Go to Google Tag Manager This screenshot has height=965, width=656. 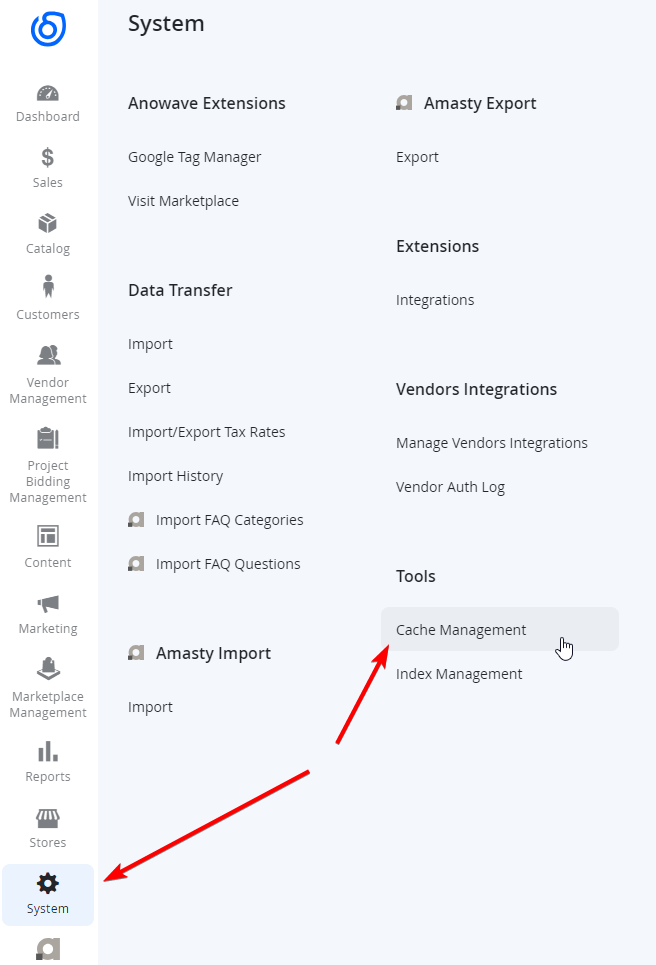(194, 158)
